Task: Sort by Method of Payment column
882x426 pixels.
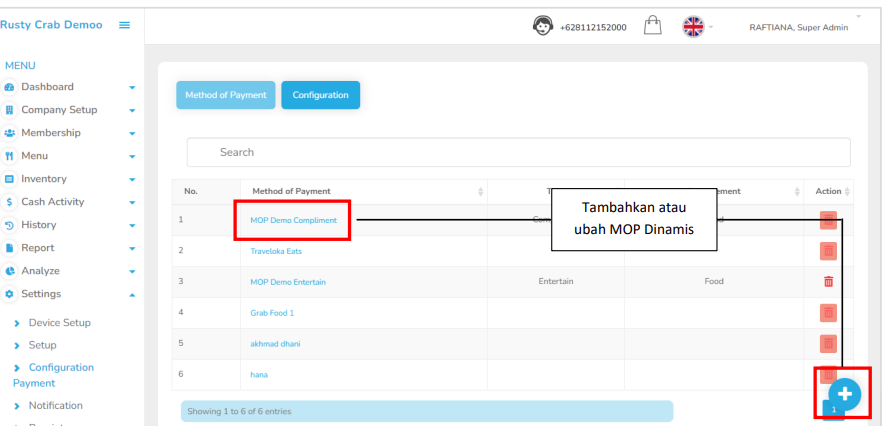Action: pos(480,191)
